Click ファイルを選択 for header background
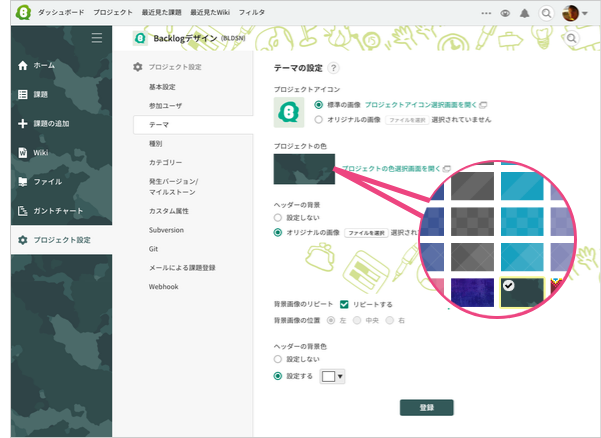 pos(366,233)
